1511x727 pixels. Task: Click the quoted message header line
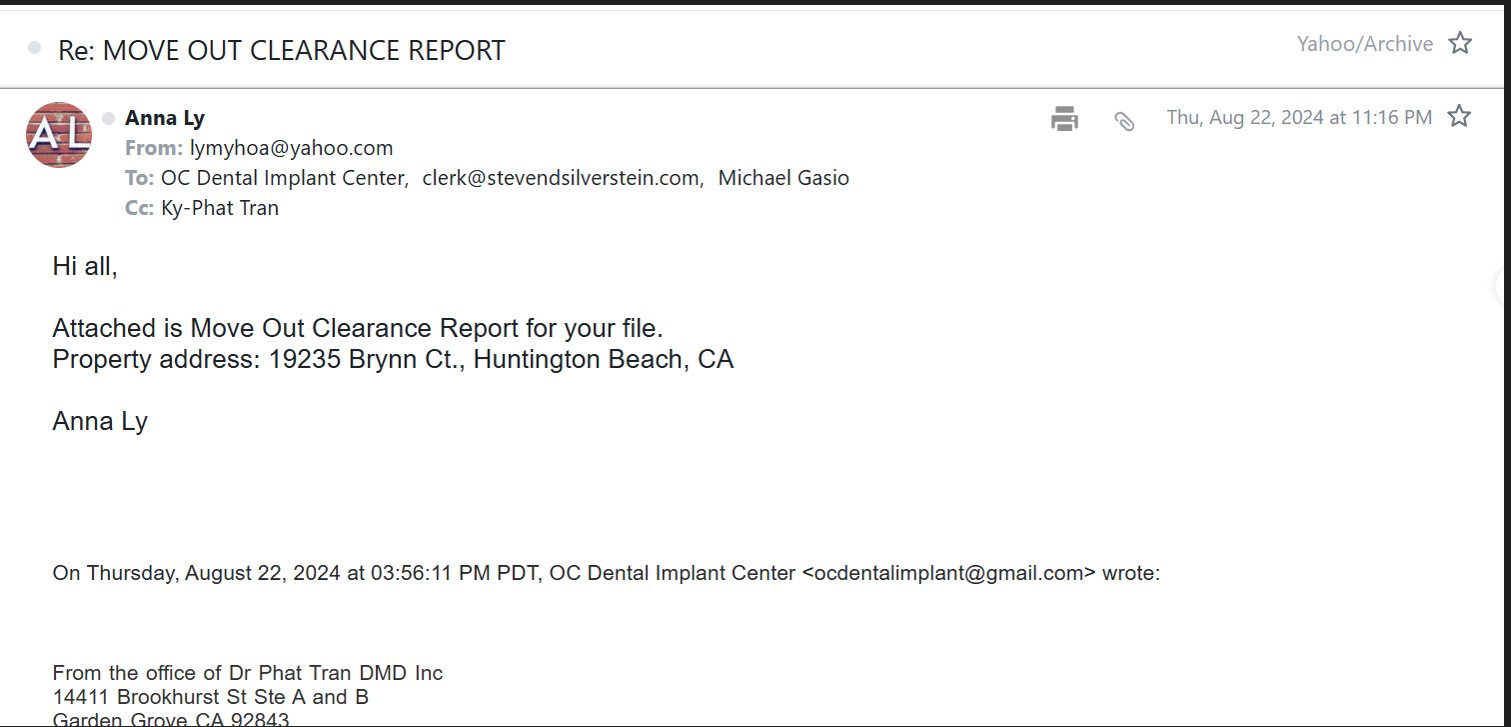point(606,574)
